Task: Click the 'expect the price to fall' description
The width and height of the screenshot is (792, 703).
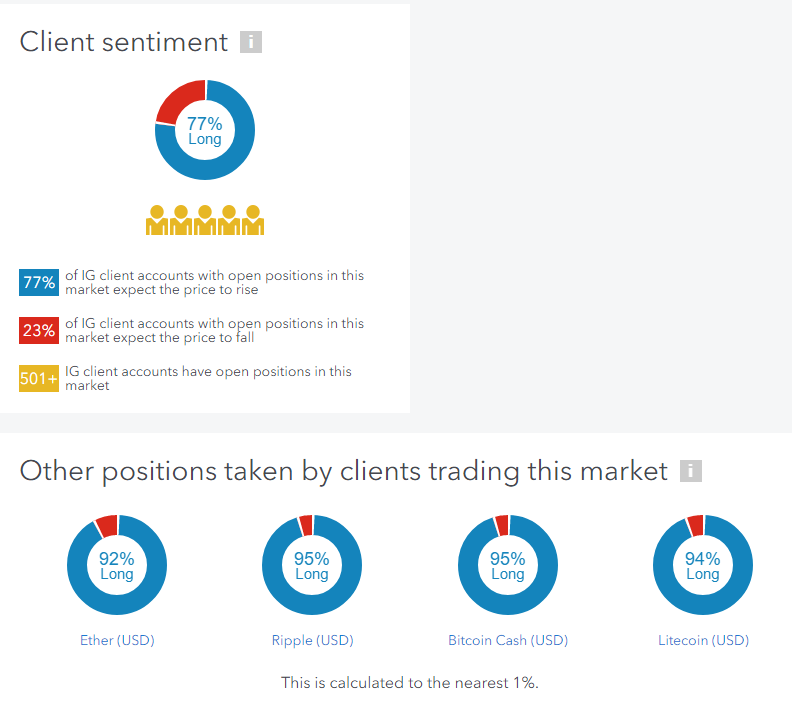Action: (x=215, y=330)
